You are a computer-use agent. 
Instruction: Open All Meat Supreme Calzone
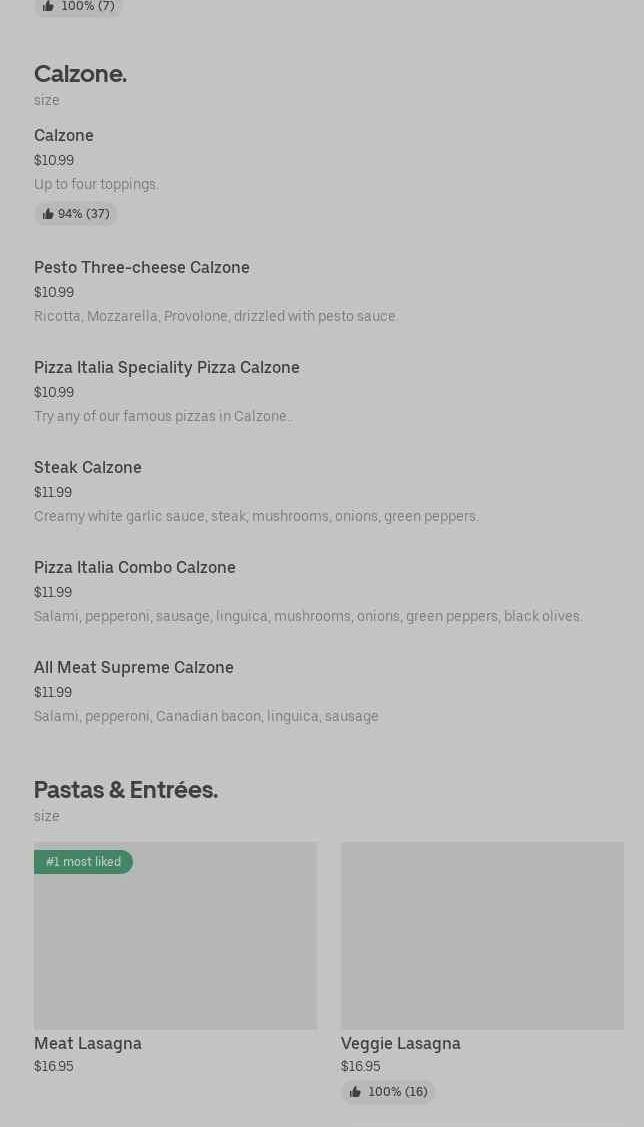134,667
